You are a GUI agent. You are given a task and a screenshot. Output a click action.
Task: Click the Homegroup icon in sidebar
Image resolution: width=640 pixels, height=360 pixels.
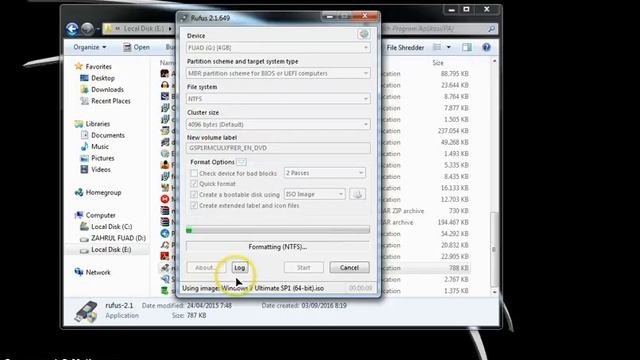click(x=79, y=192)
